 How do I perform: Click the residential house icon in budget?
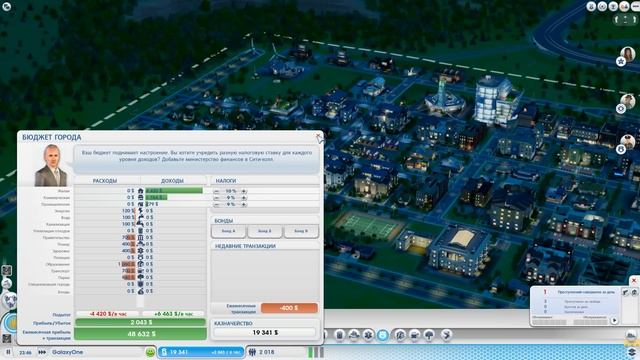pos(140,191)
